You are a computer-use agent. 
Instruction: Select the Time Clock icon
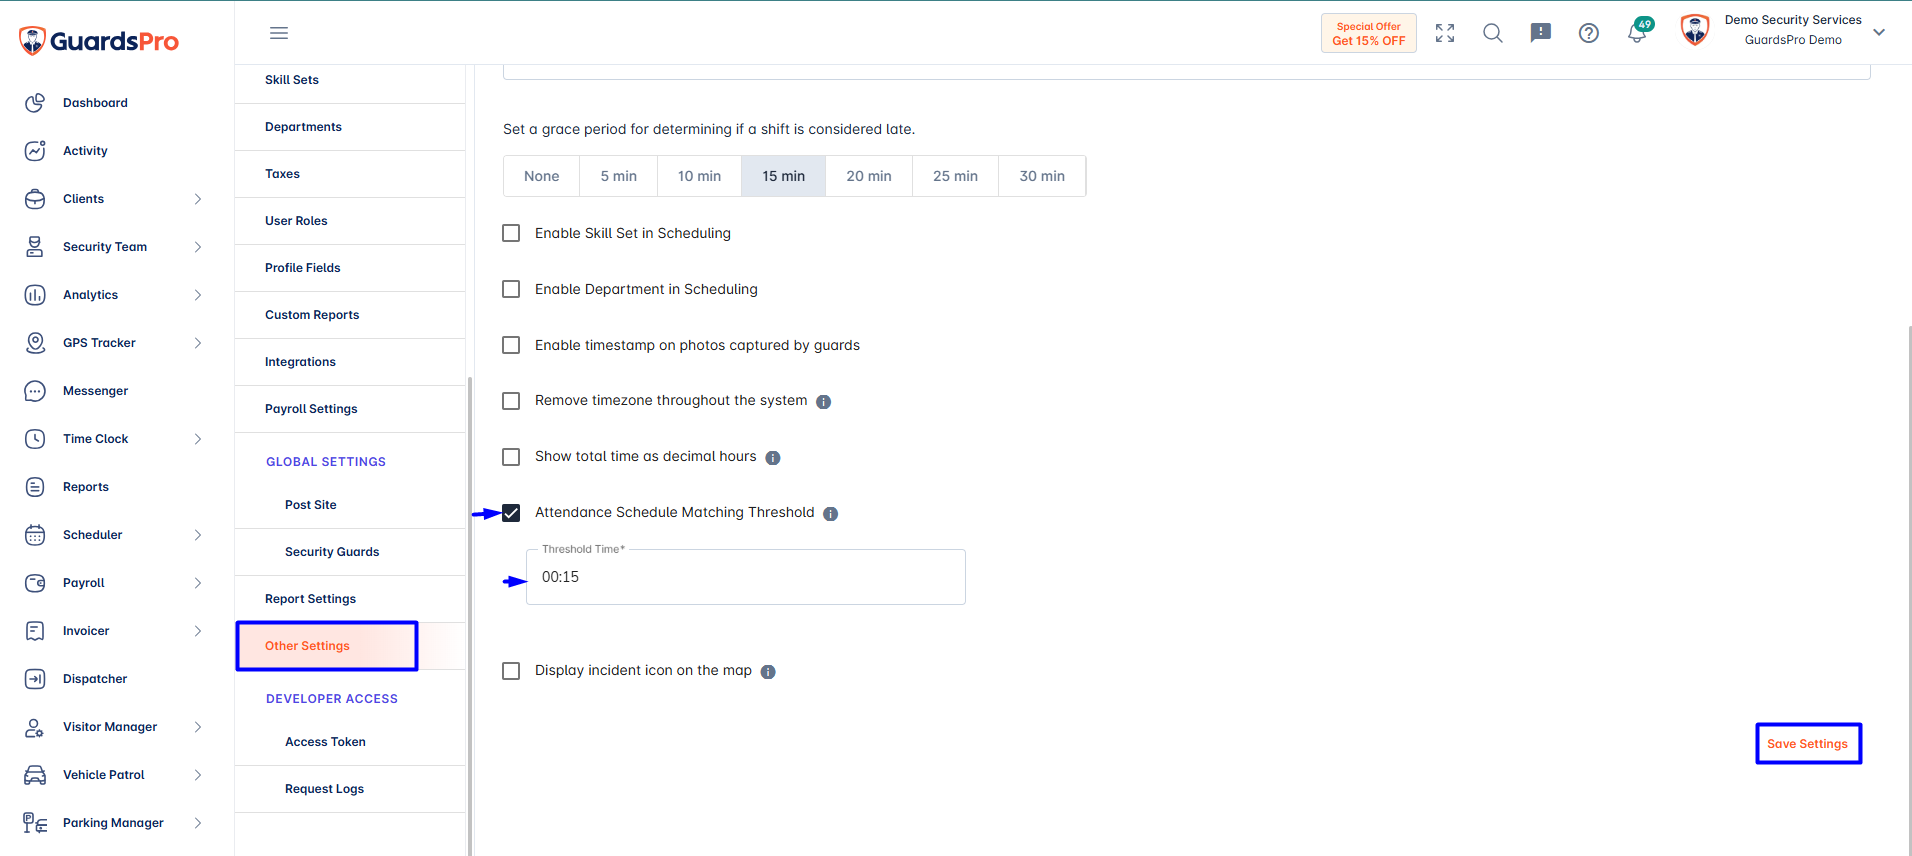35,439
